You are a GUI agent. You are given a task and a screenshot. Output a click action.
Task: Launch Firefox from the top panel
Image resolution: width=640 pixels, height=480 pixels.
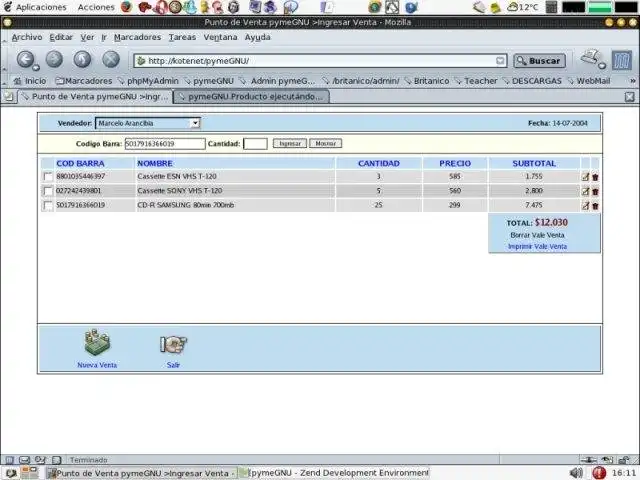(127, 7)
